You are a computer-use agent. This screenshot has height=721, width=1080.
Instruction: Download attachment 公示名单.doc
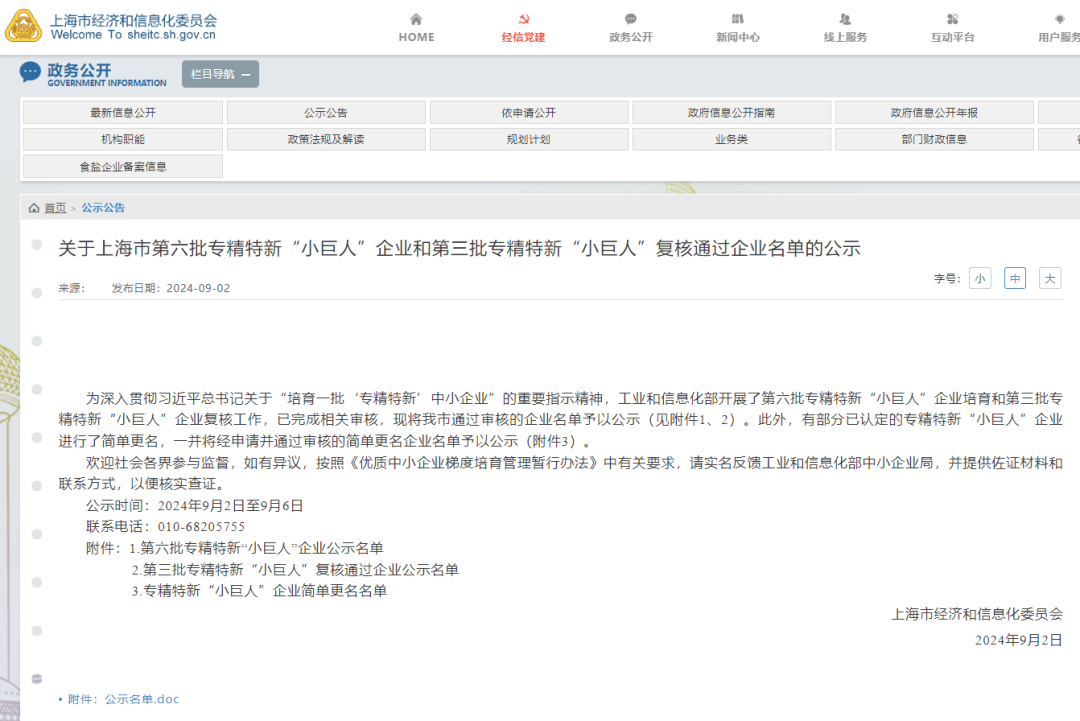coord(123,699)
